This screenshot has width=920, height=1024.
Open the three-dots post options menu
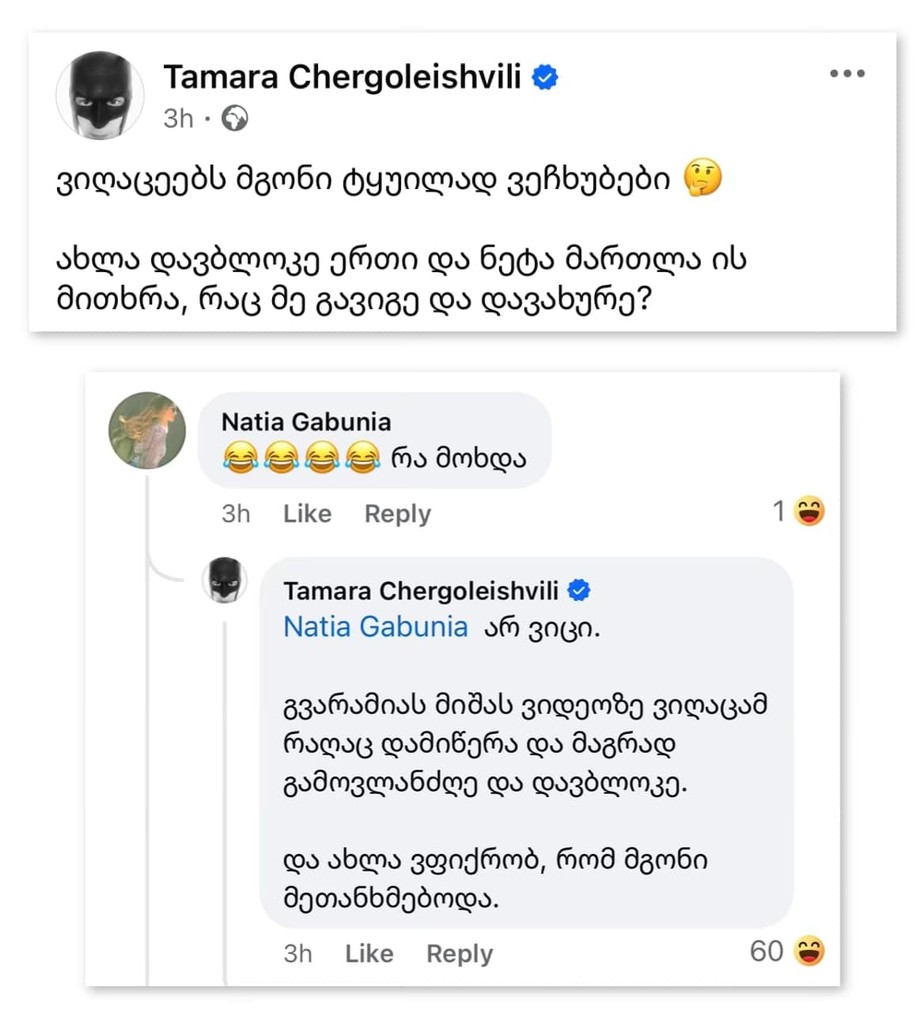[846, 74]
